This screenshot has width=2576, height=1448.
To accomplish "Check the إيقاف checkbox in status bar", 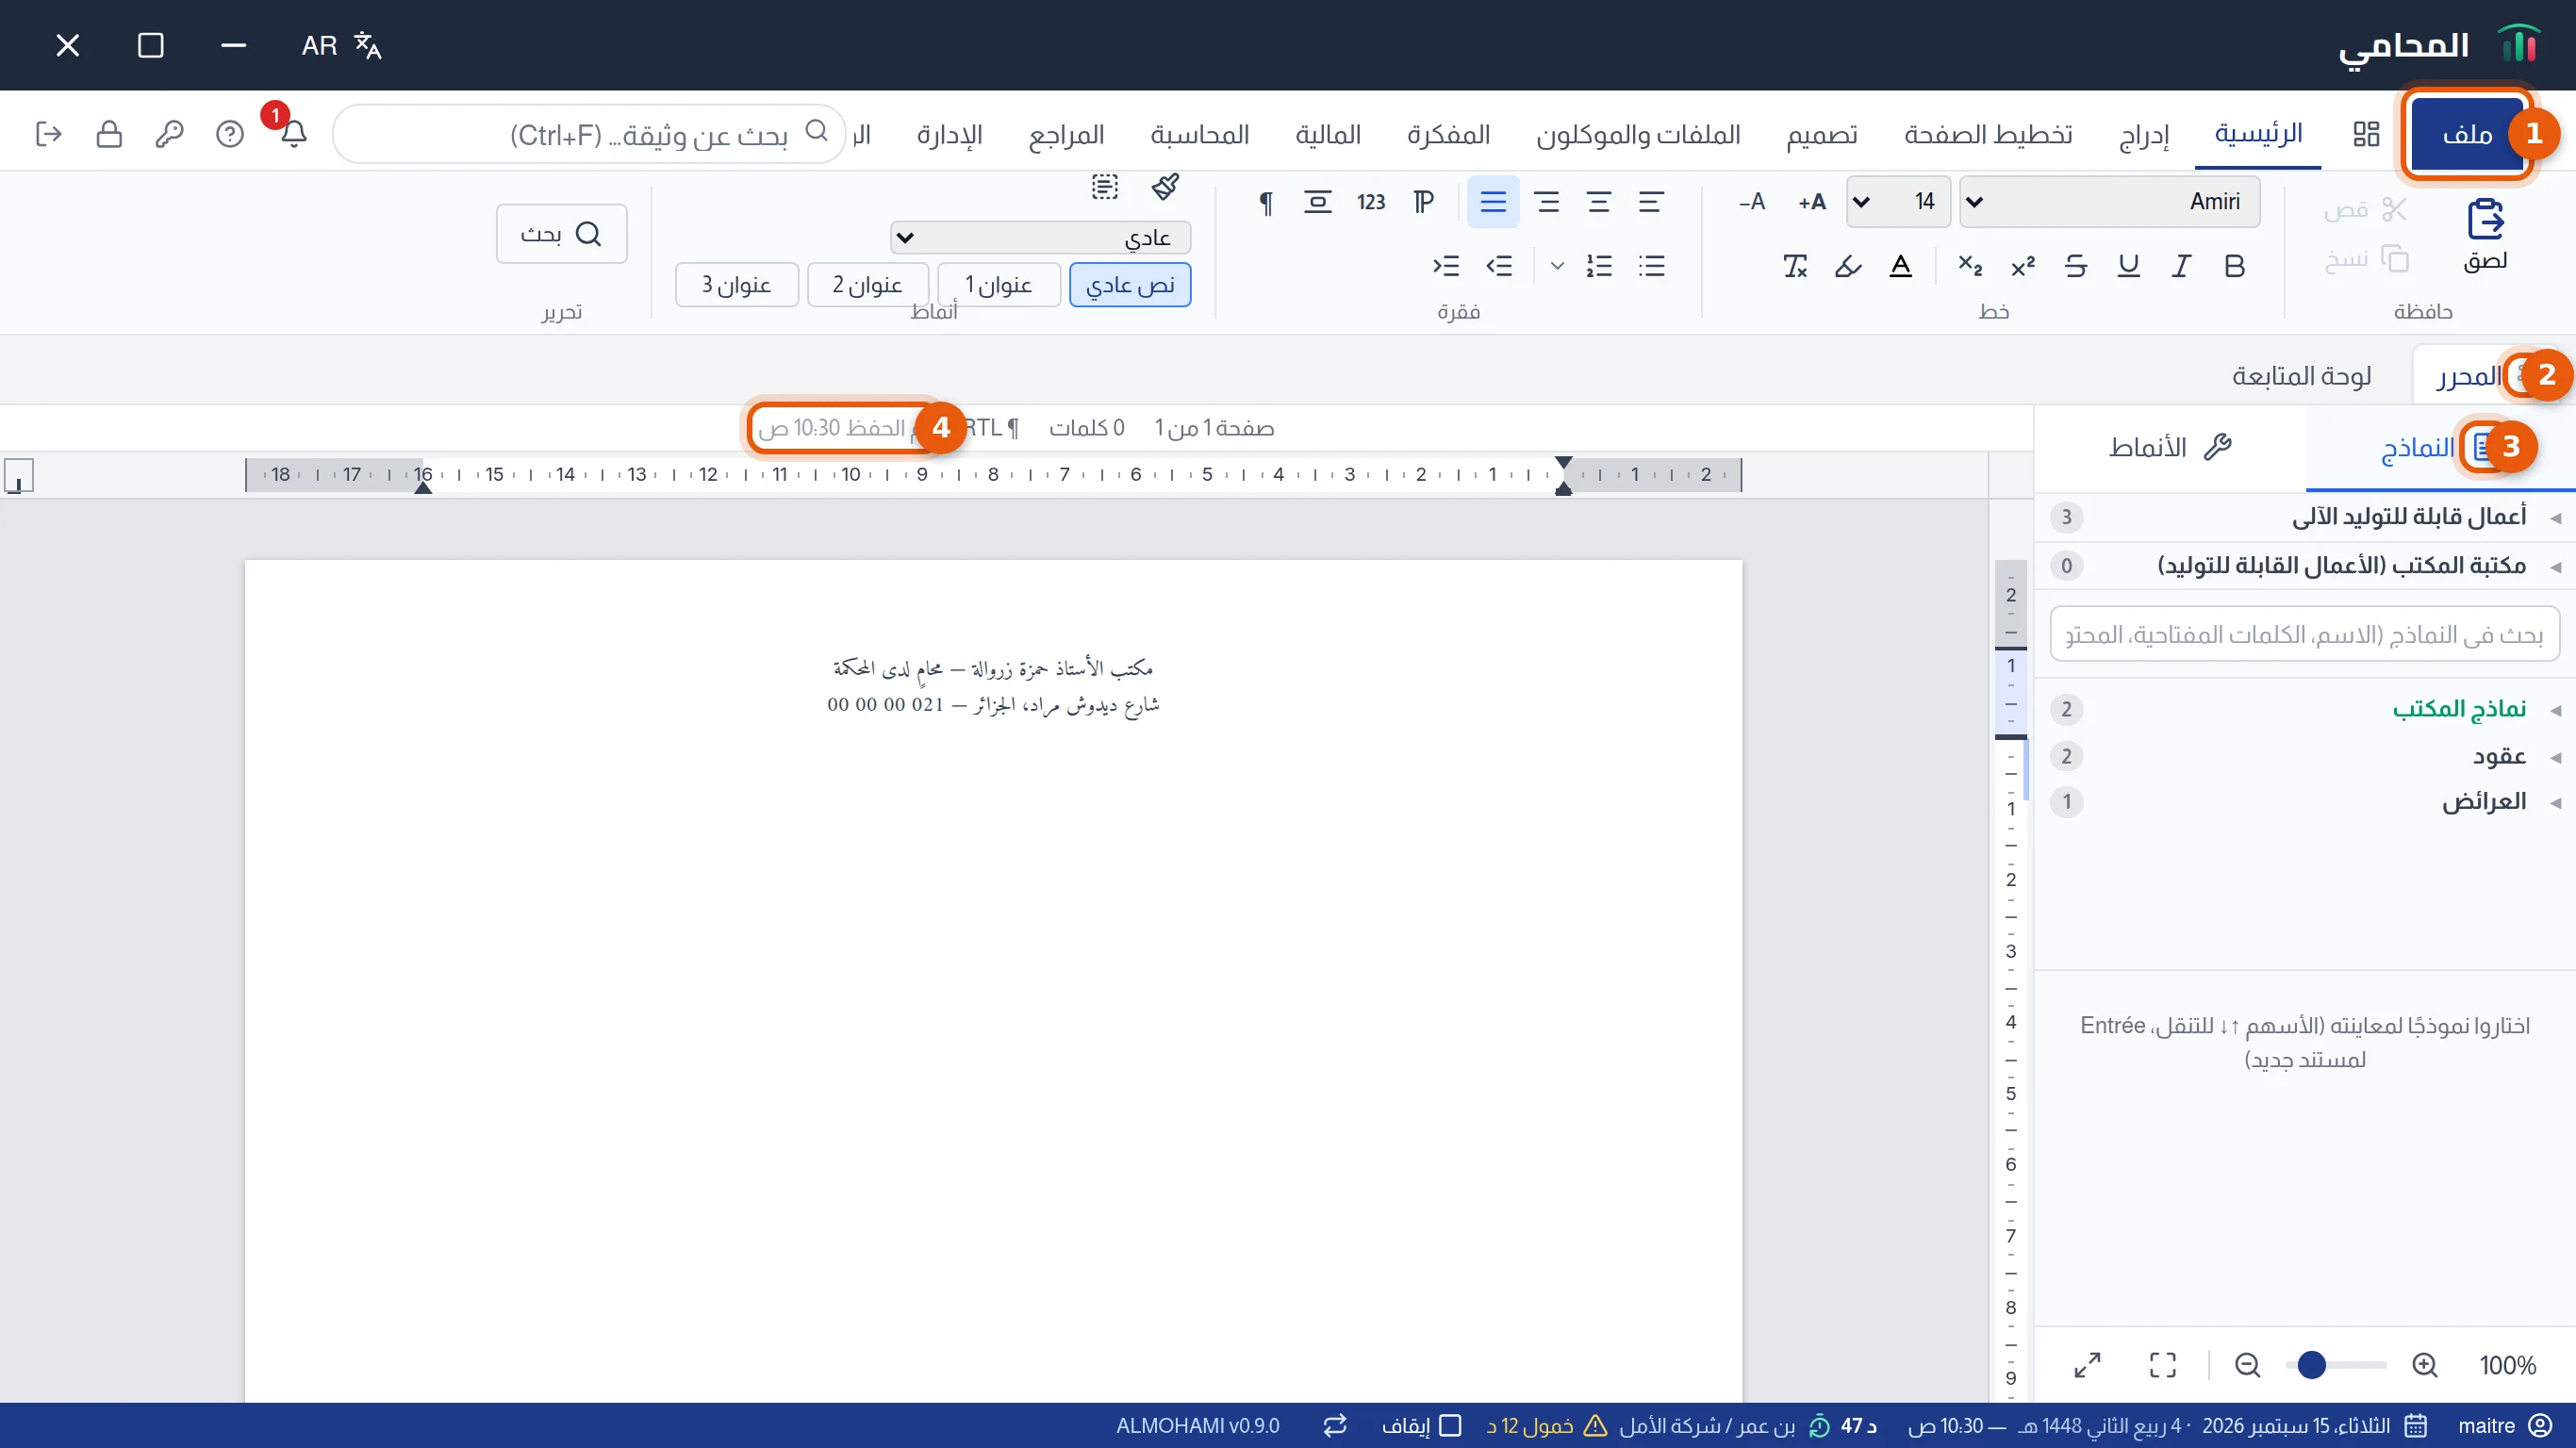I will coord(1450,1425).
